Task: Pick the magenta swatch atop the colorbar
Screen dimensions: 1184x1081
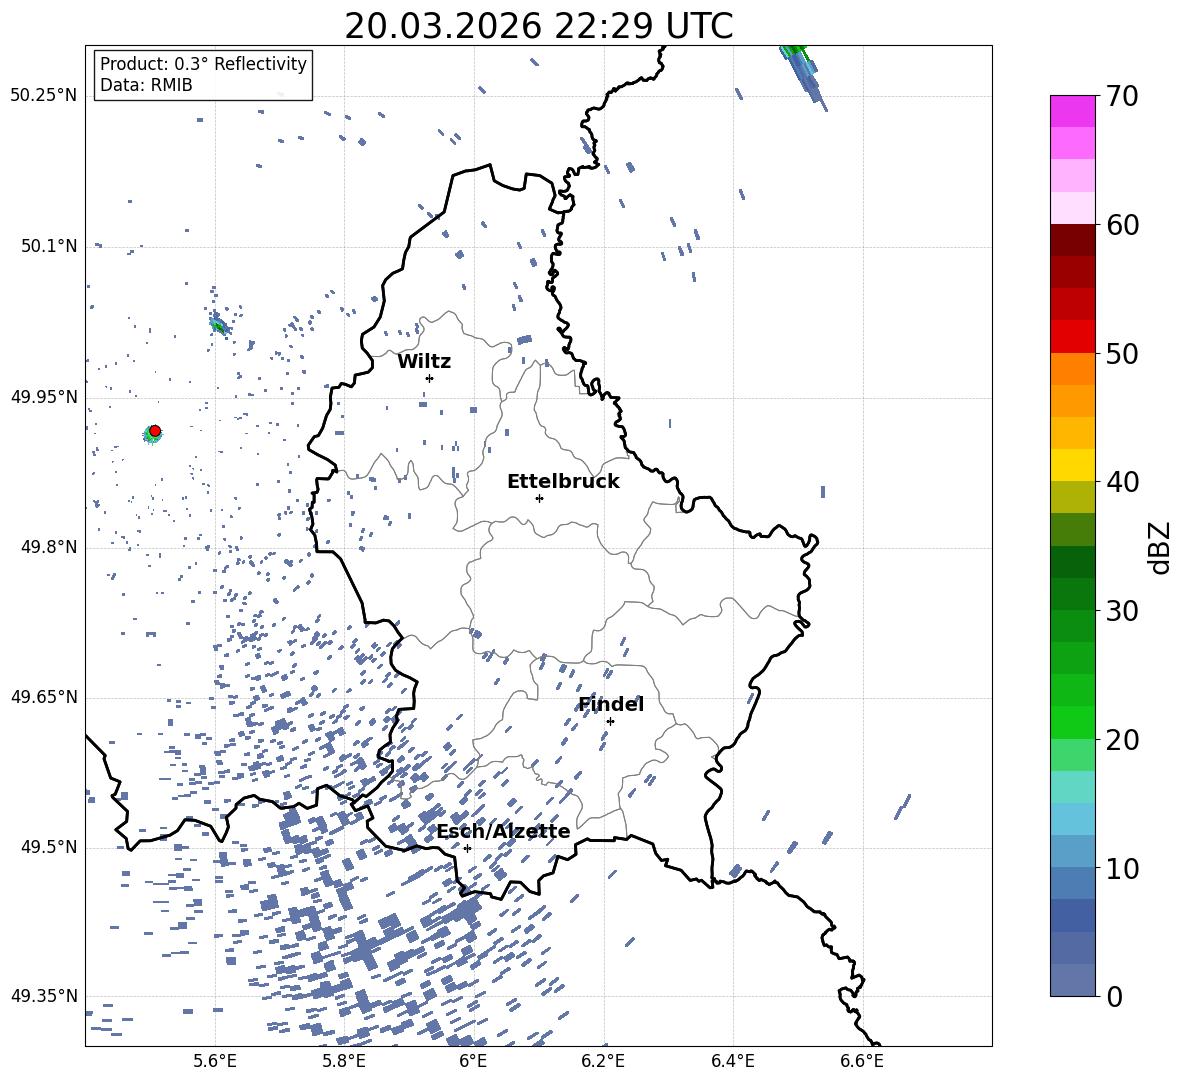Action: click(x=1072, y=111)
